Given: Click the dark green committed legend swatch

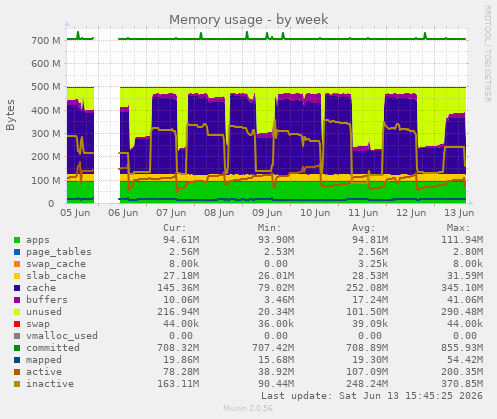Looking at the screenshot, I should point(17,348).
